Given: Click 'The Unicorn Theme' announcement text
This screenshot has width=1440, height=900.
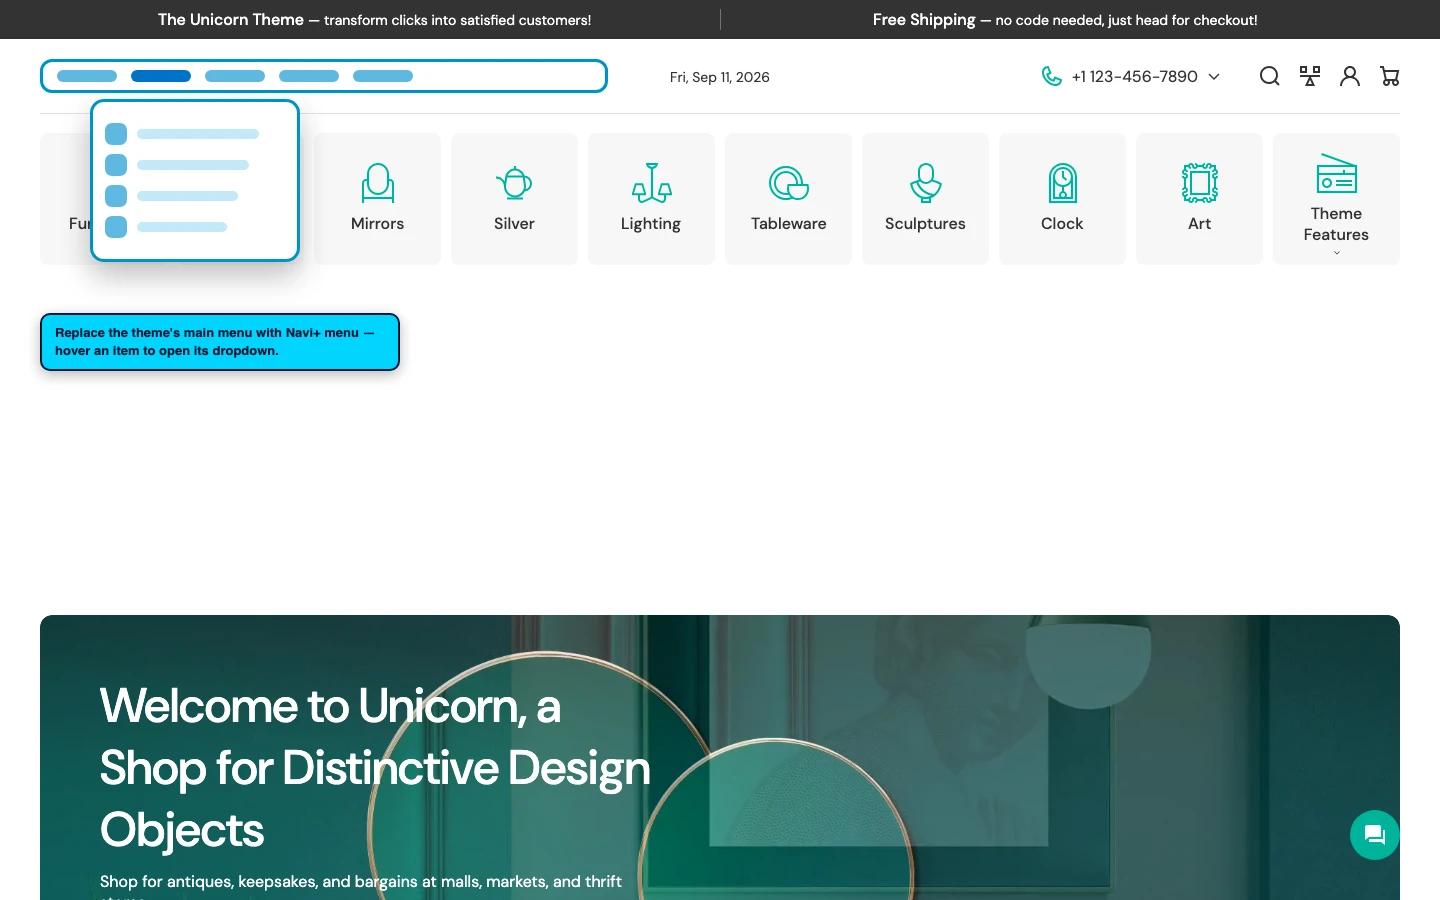Looking at the screenshot, I should point(230,19).
